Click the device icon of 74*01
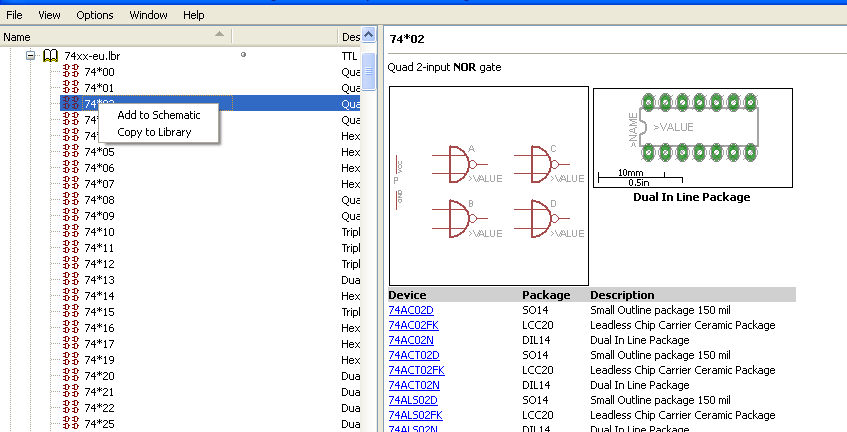Image resolution: width=847 pixels, height=432 pixels. click(71, 87)
